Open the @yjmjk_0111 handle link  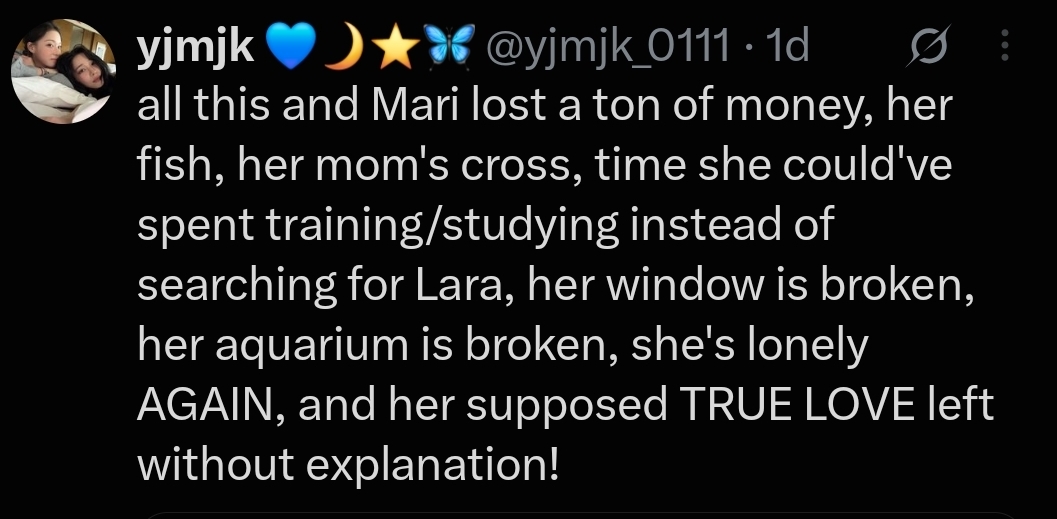608,47
